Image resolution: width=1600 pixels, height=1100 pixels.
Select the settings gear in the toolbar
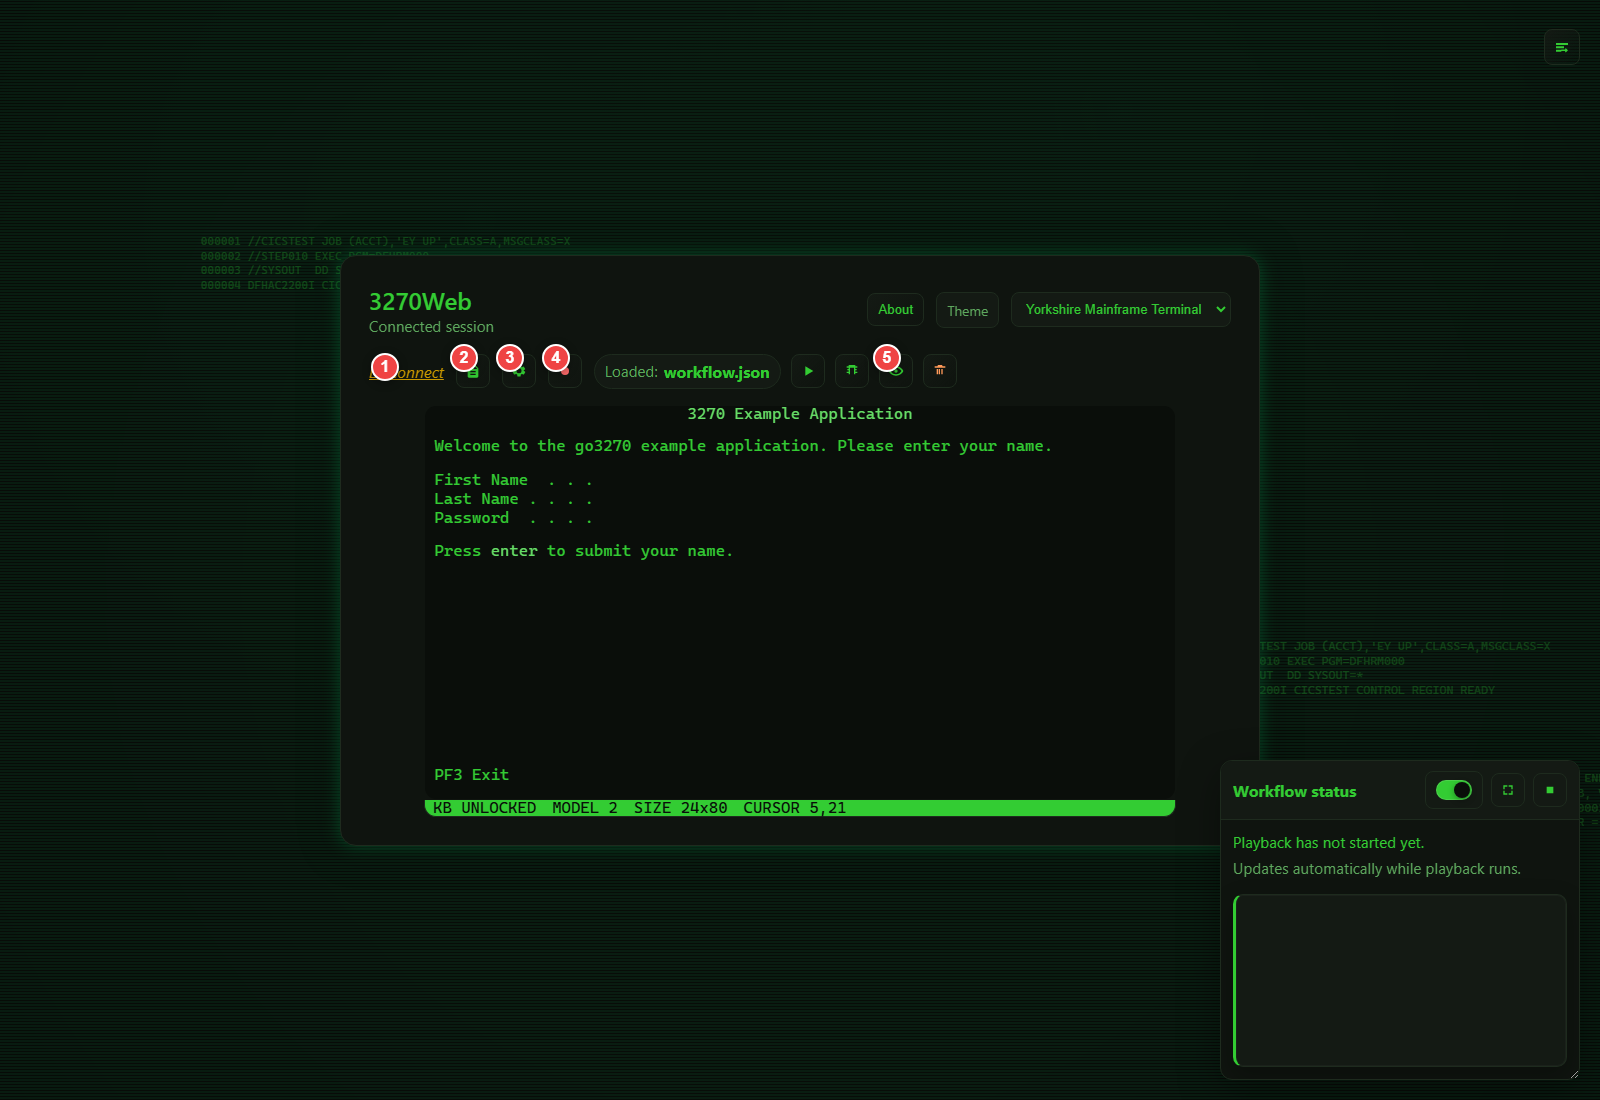coord(519,371)
